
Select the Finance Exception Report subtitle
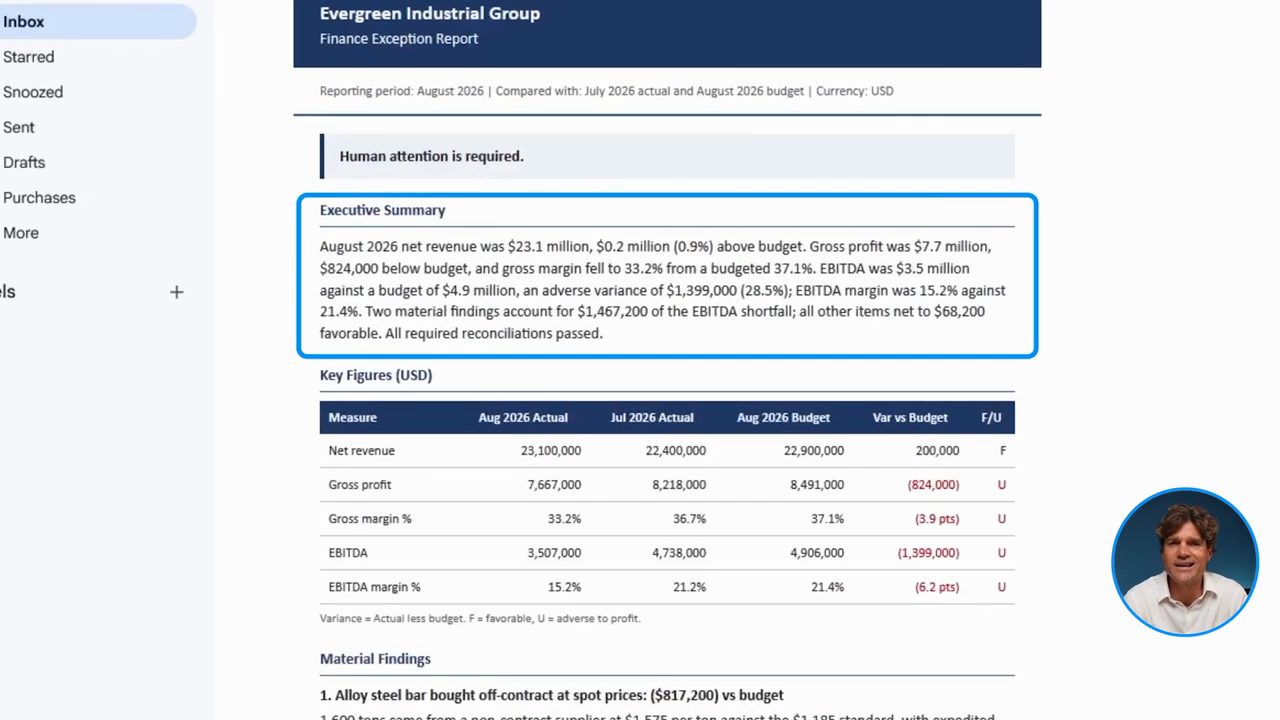tap(399, 39)
